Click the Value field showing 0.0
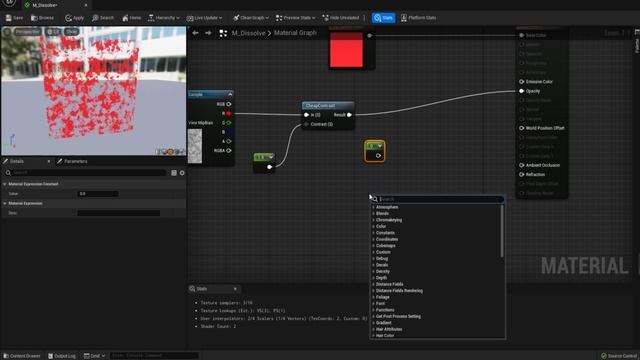Screen dimensions: 640x360 click(x=98, y=194)
